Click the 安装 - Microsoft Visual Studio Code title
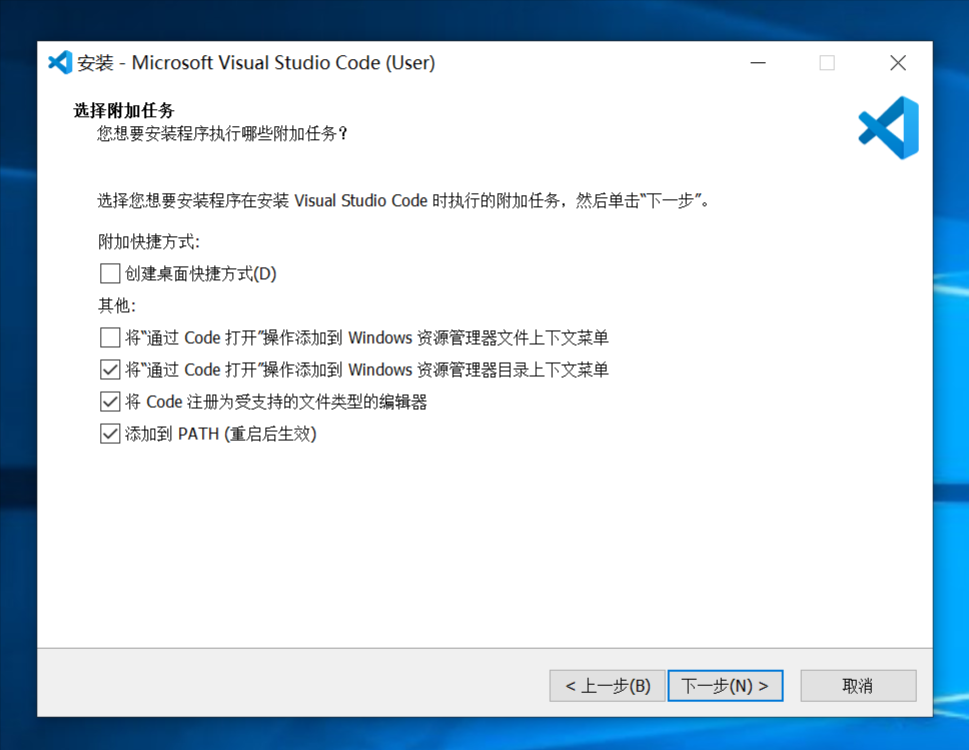This screenshot has width=969, height=750. (x=256, y=62)
